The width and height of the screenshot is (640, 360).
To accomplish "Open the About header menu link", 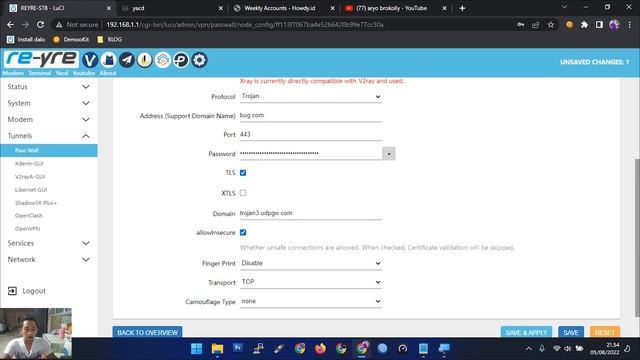I will pos(108,73).
